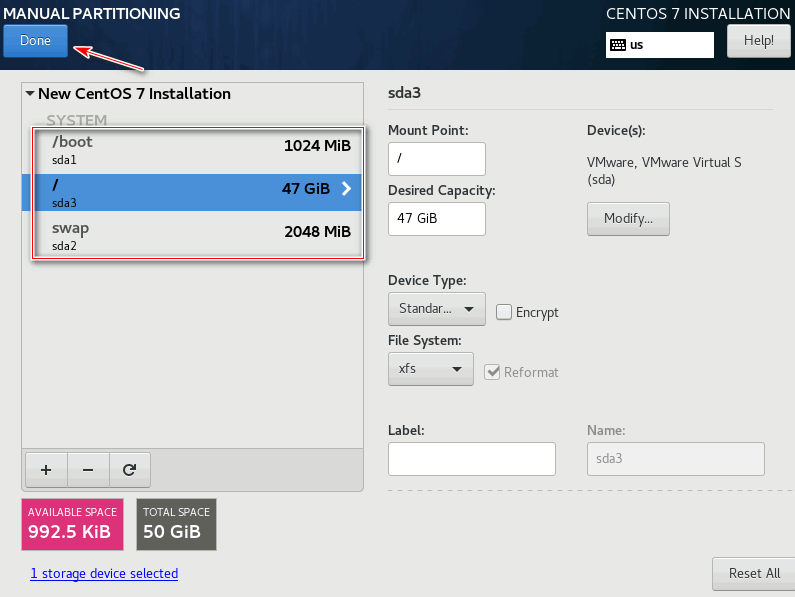This screenshot has height=597, width=795.
Task: Click the Desired Capacity field
Action: point(437,219)
